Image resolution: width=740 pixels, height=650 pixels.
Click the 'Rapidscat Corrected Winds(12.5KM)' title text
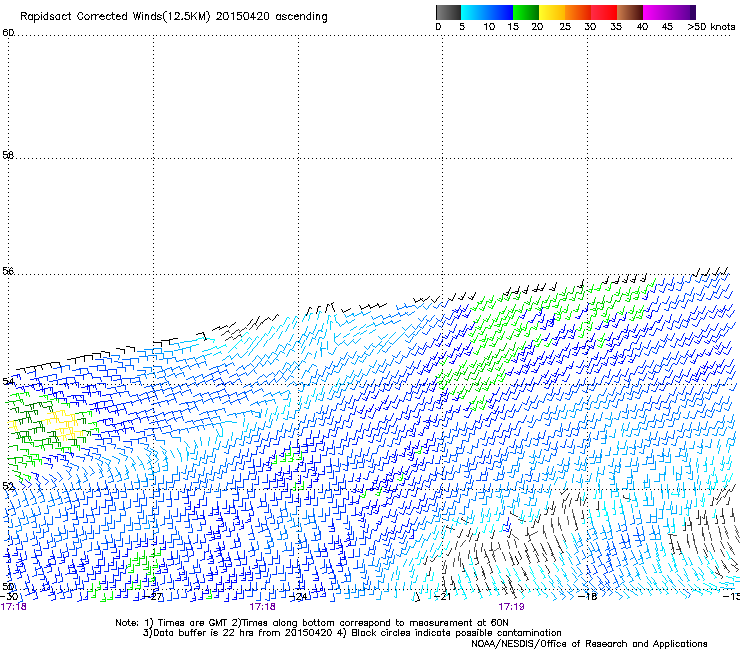pos(115,17)
